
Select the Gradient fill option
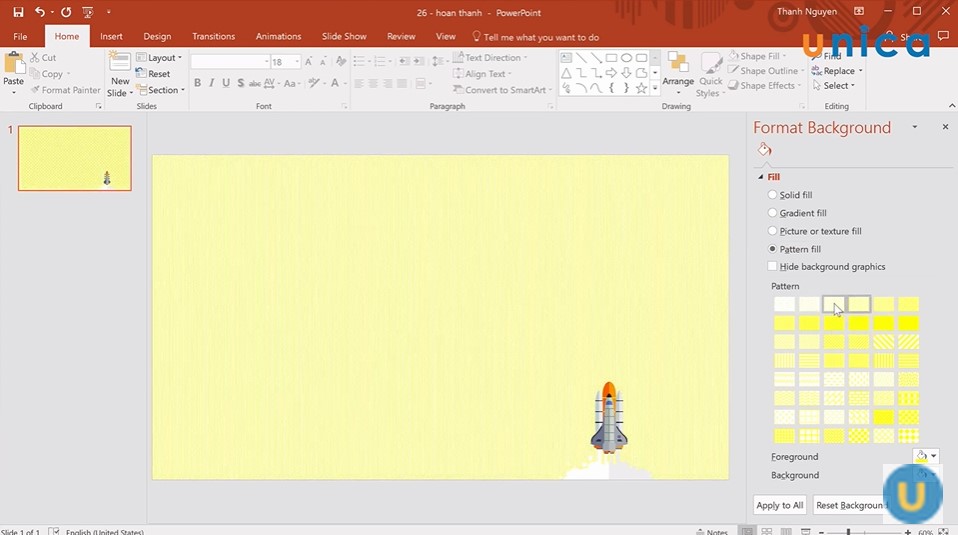pos(772,213)
